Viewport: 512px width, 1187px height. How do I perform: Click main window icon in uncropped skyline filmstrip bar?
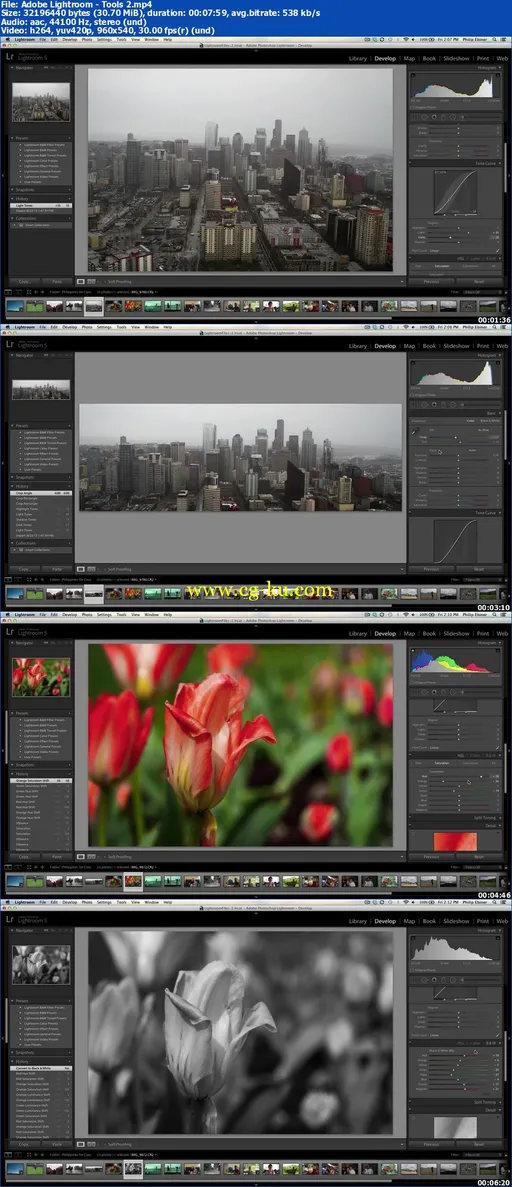point(8,292)
